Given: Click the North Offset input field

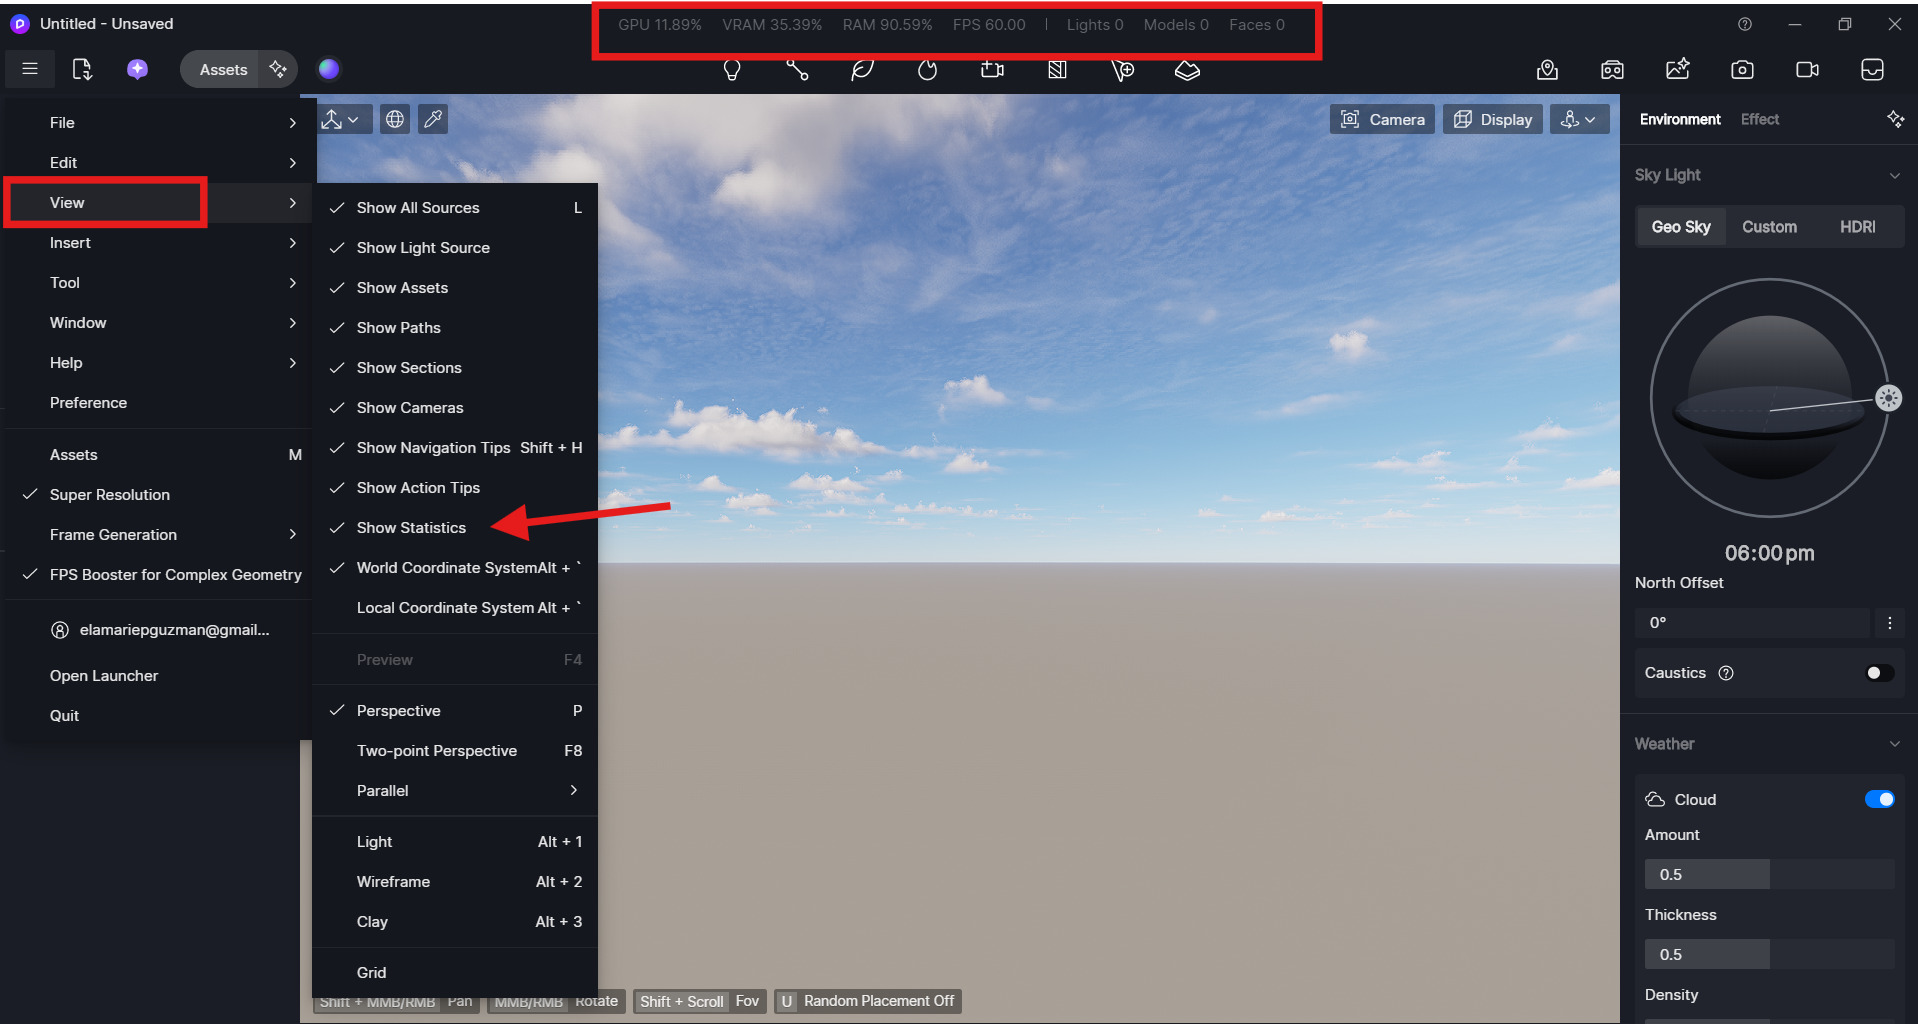Looking at the screenshot, I should (1752, 623).
